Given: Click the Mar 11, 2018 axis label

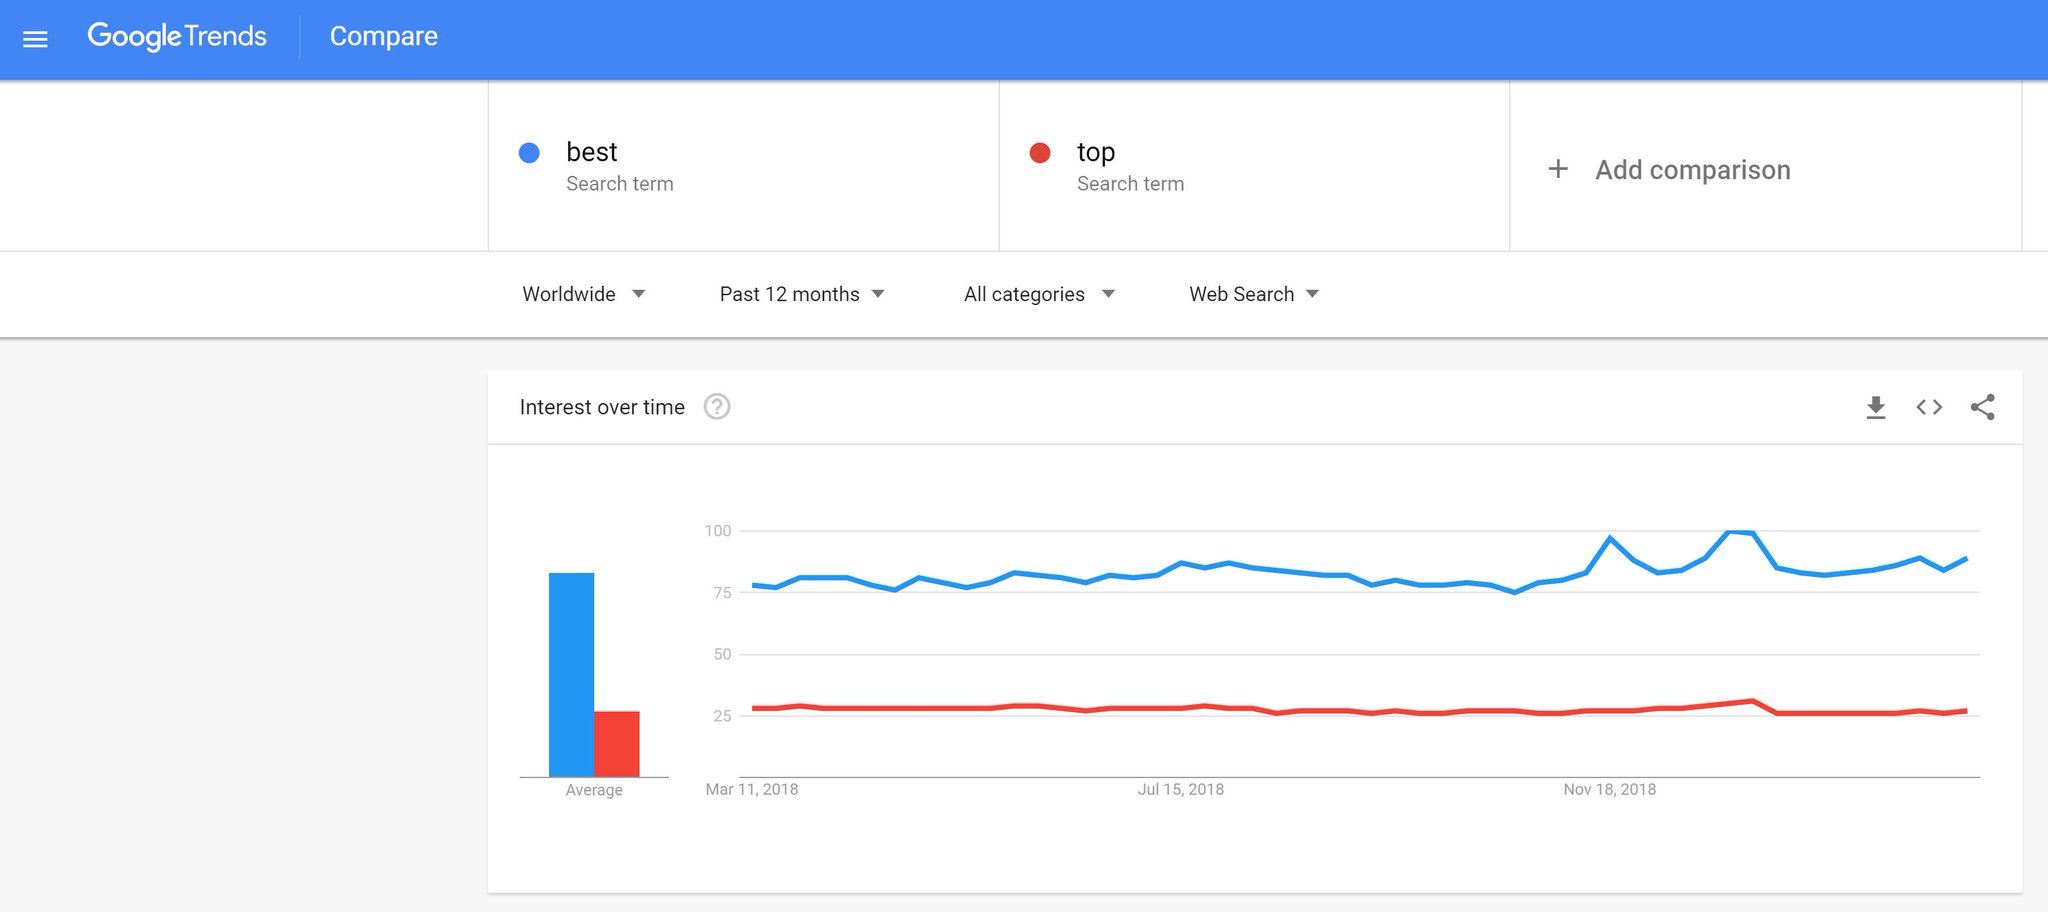Looking at the screenshot, I should pos(752,789).
